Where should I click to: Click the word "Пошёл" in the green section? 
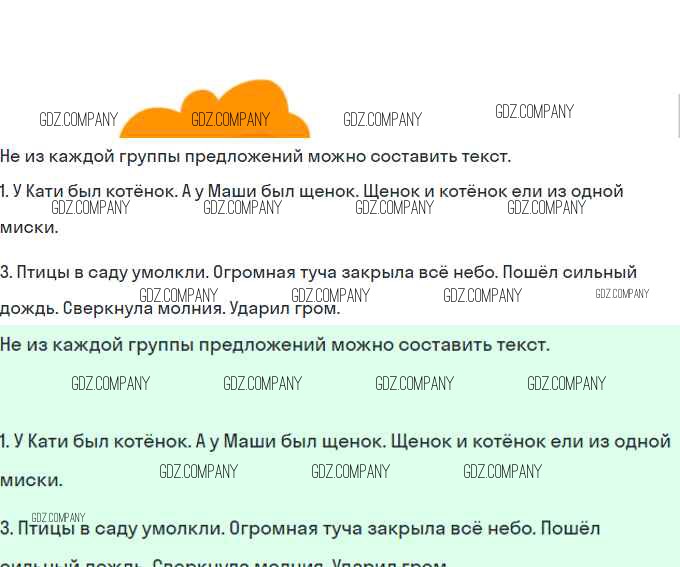click(572, 528)
